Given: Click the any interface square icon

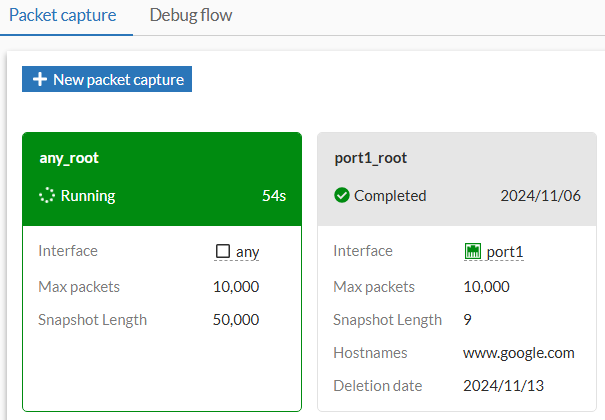Looking at the screenshot, I should (223, 252).
